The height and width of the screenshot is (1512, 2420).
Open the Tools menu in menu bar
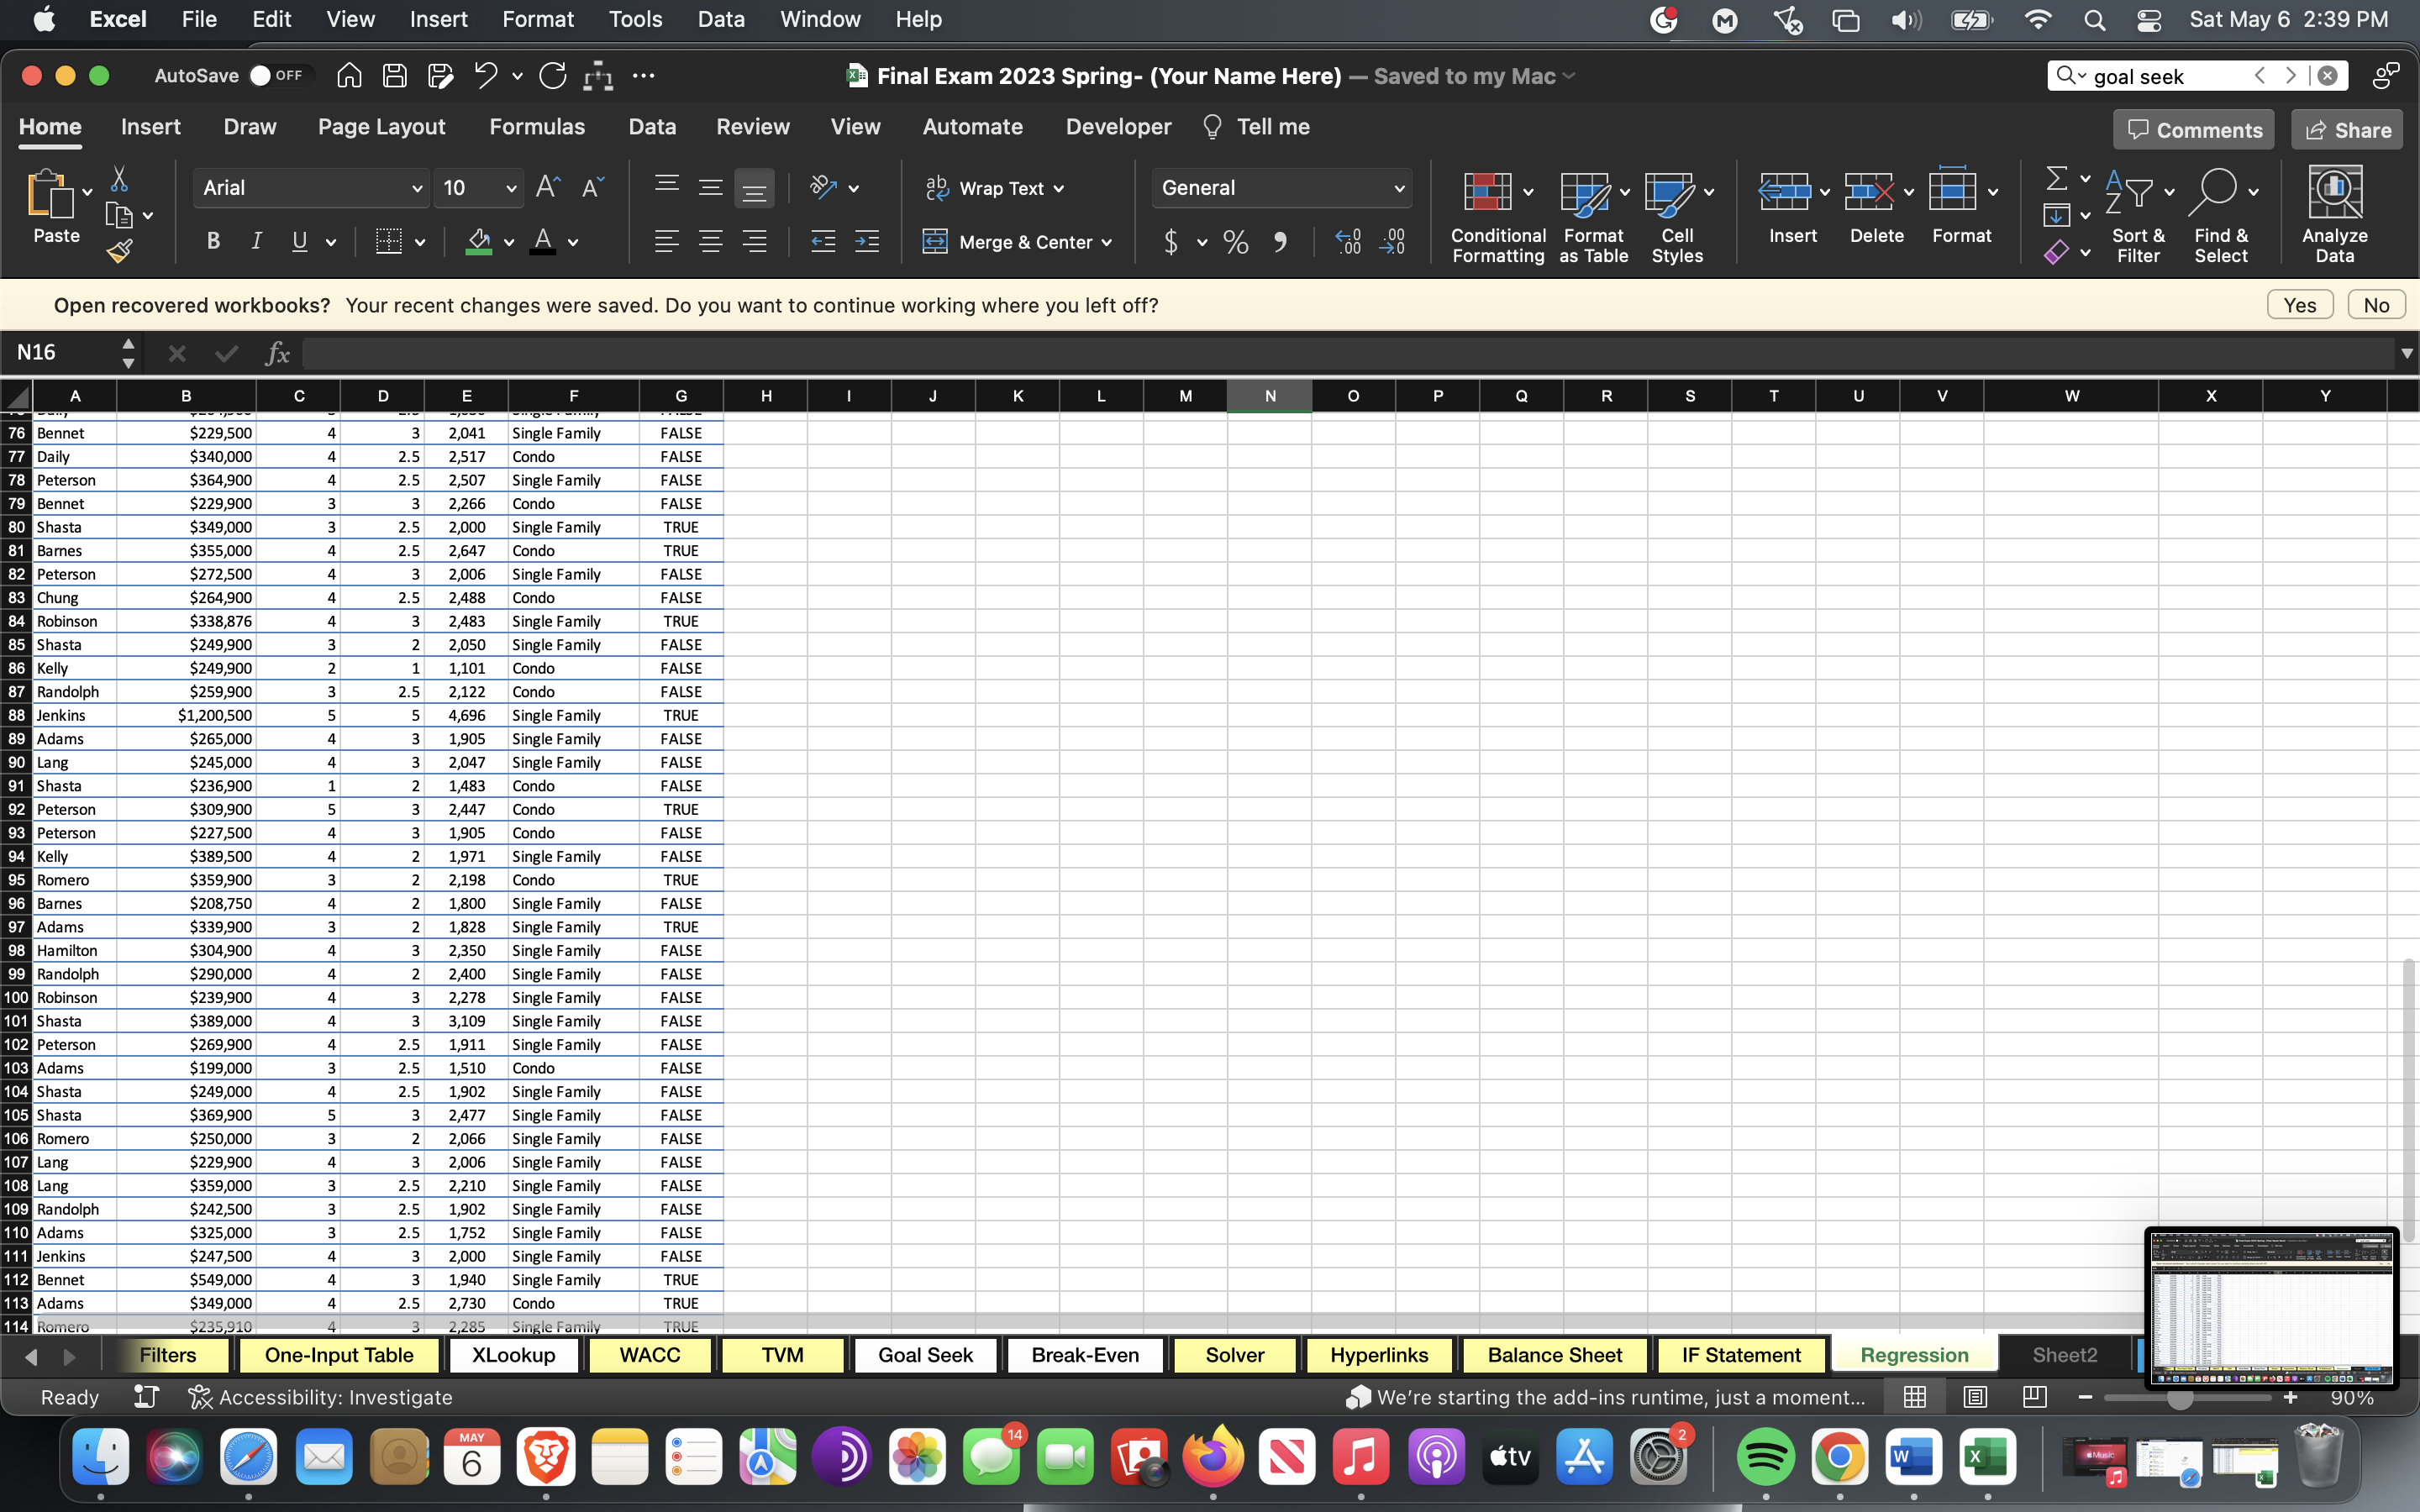(635, 19)
